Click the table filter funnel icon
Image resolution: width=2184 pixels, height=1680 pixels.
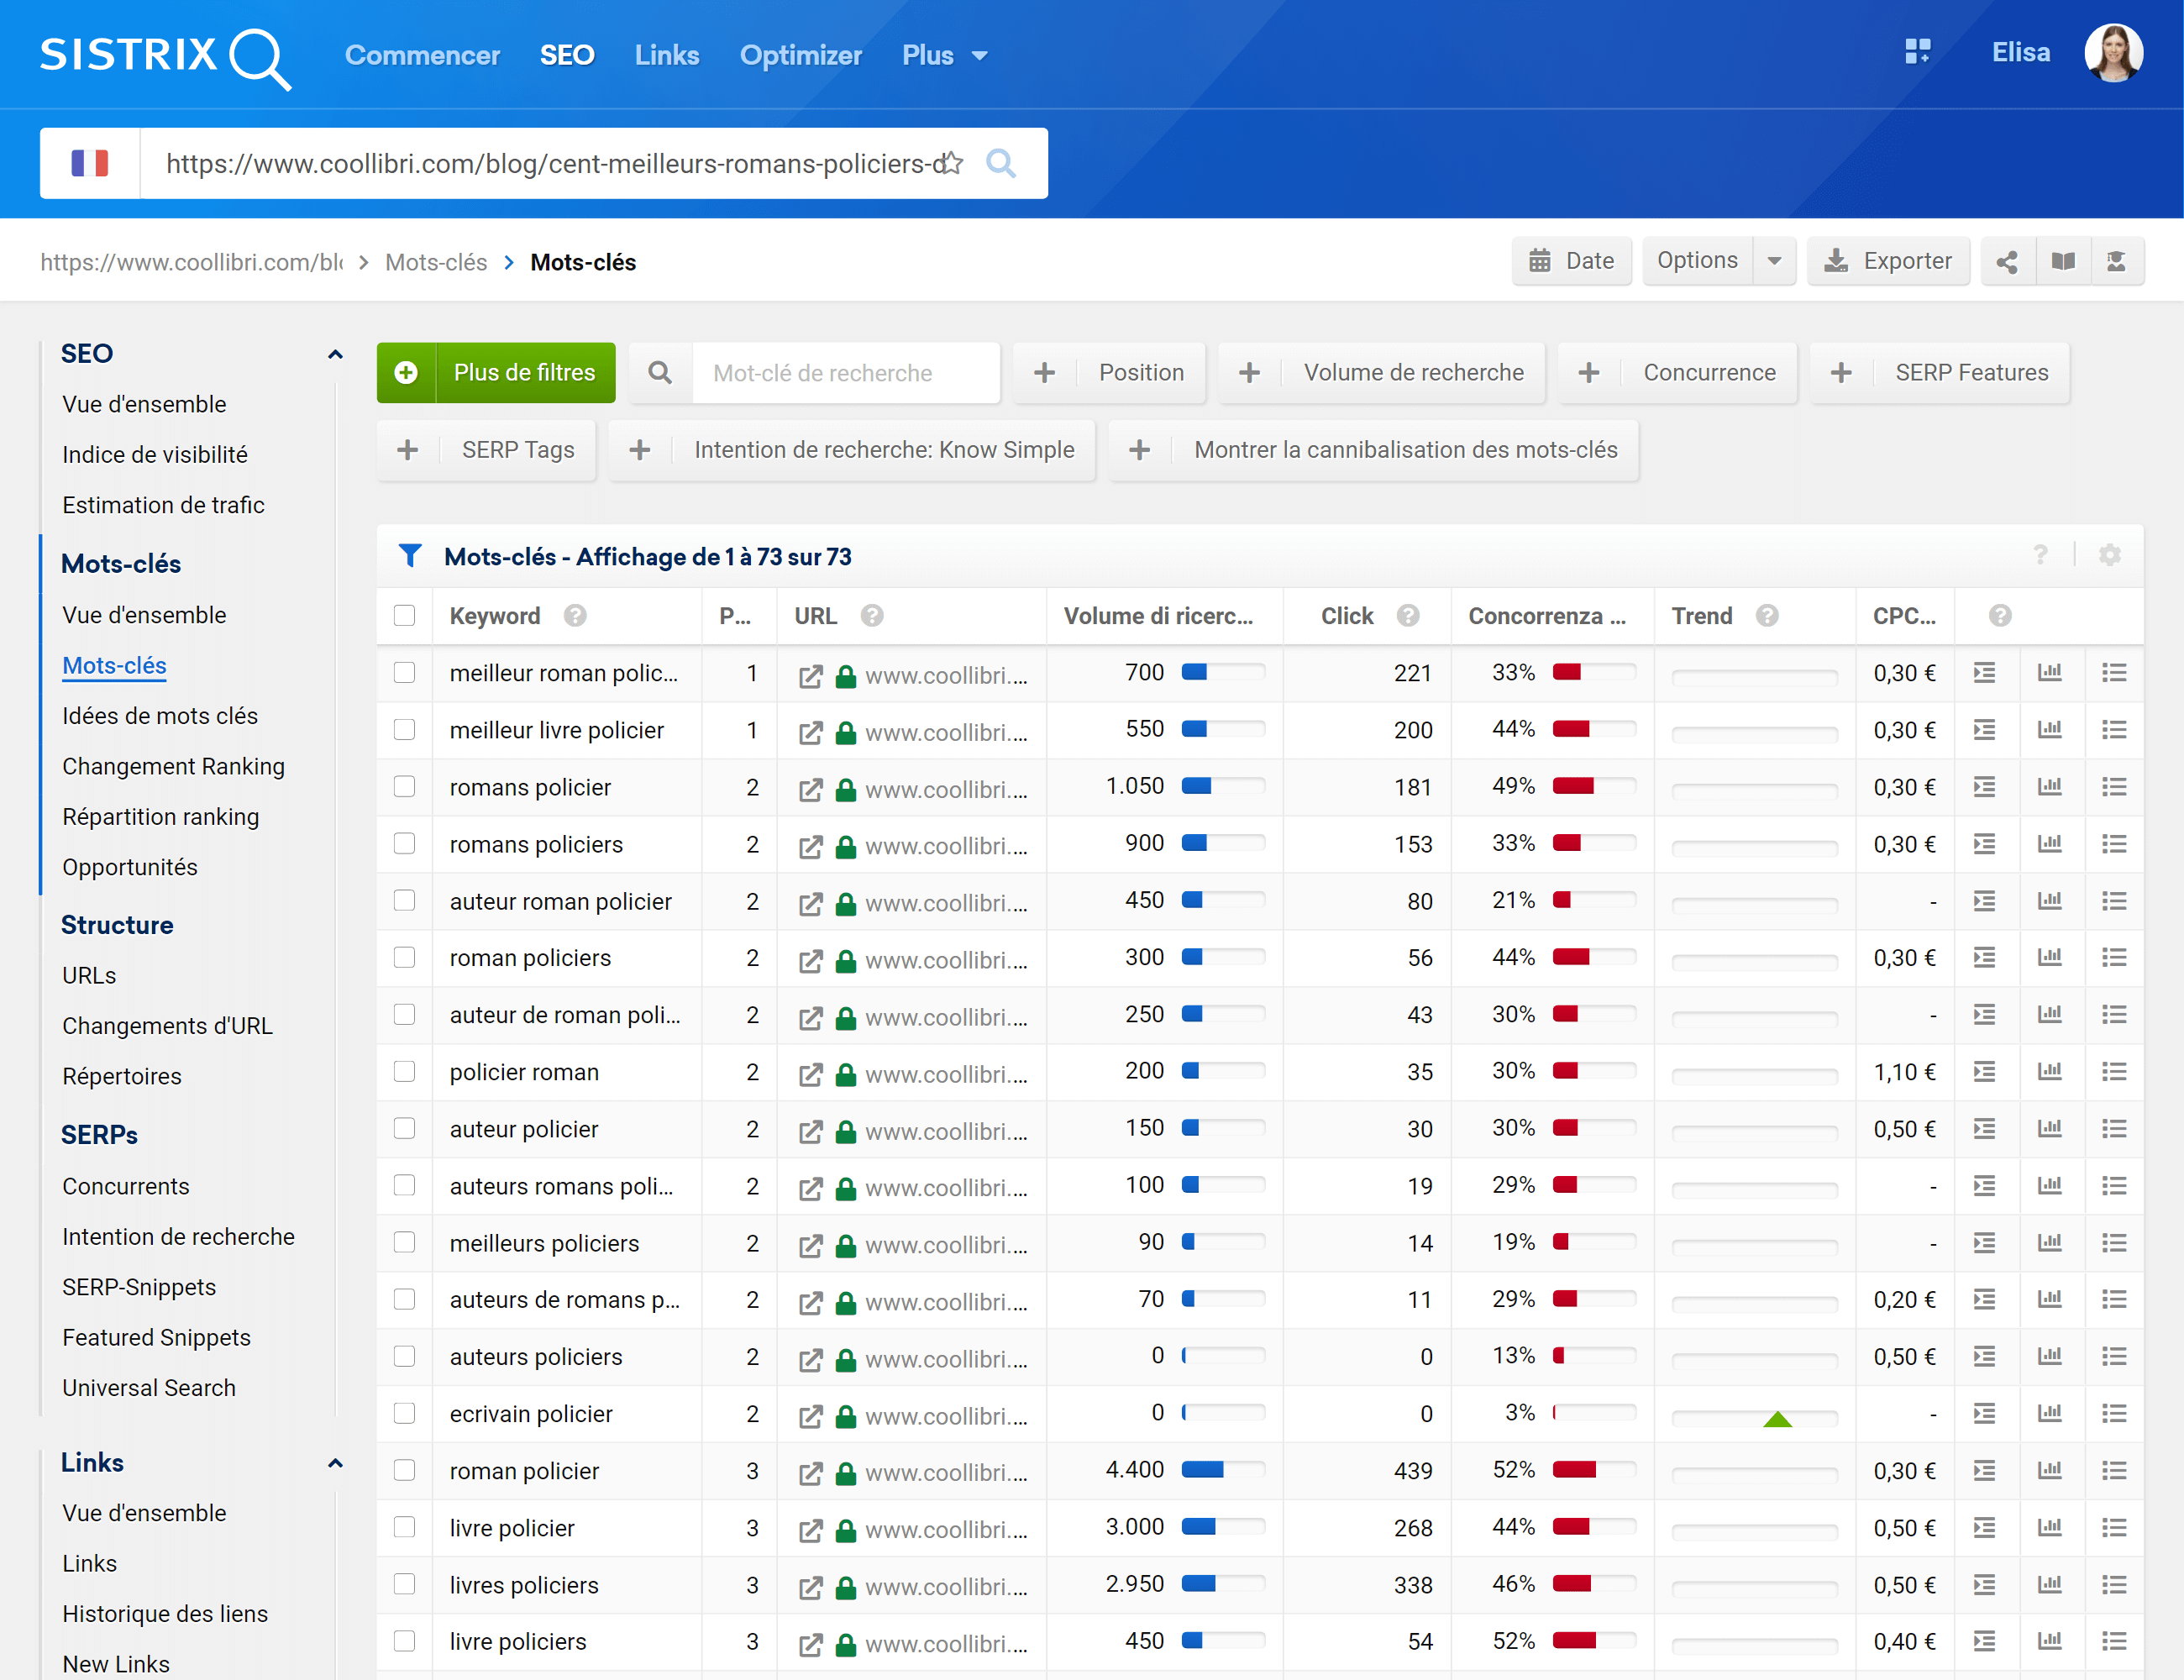(410, 556)
